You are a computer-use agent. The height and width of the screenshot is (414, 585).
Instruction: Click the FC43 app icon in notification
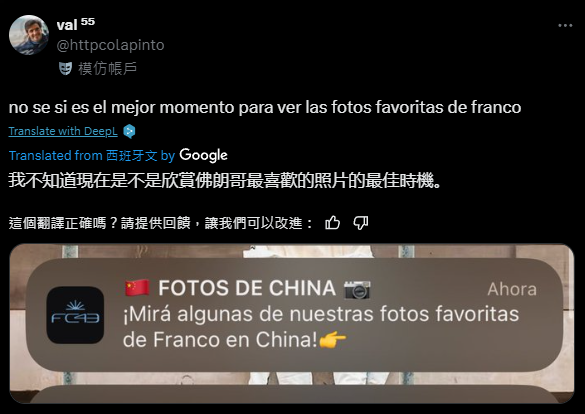(x=75, y=315)
